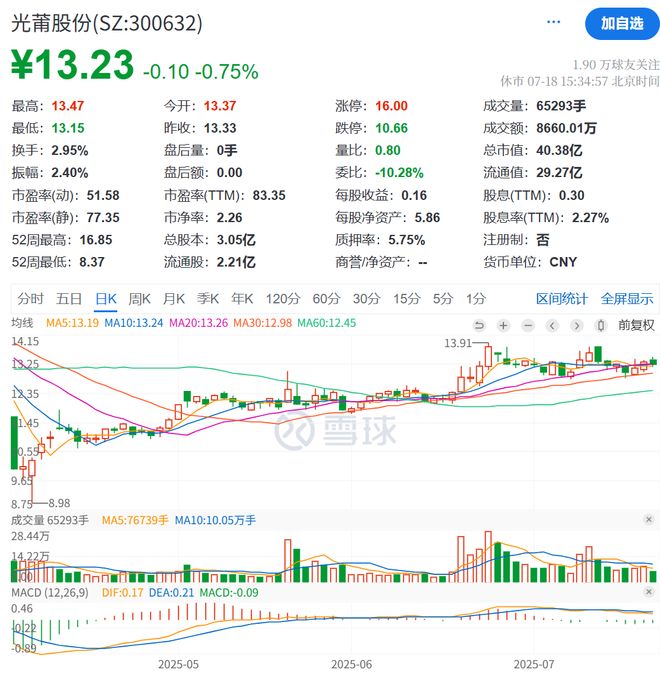Click the 13.91 high marker on chart
The image size is (660, 681).
tap(458, 343)
